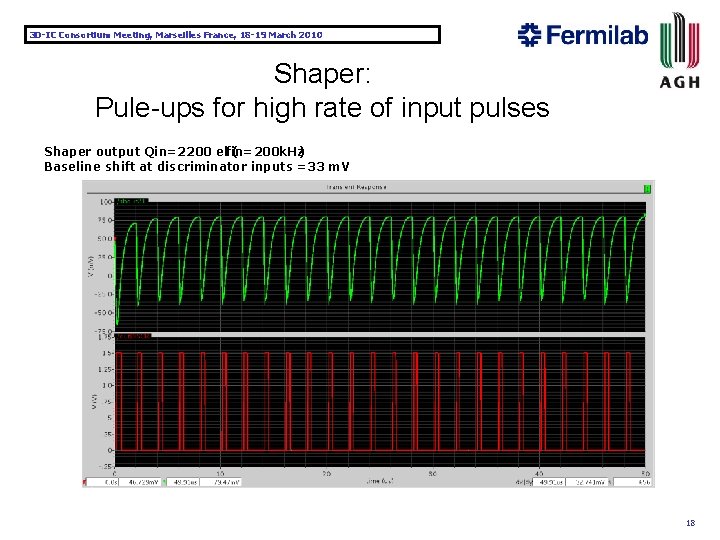
Task: Click the 'Pule-ups for high rate' subtitle
Action: click(322, 108)
